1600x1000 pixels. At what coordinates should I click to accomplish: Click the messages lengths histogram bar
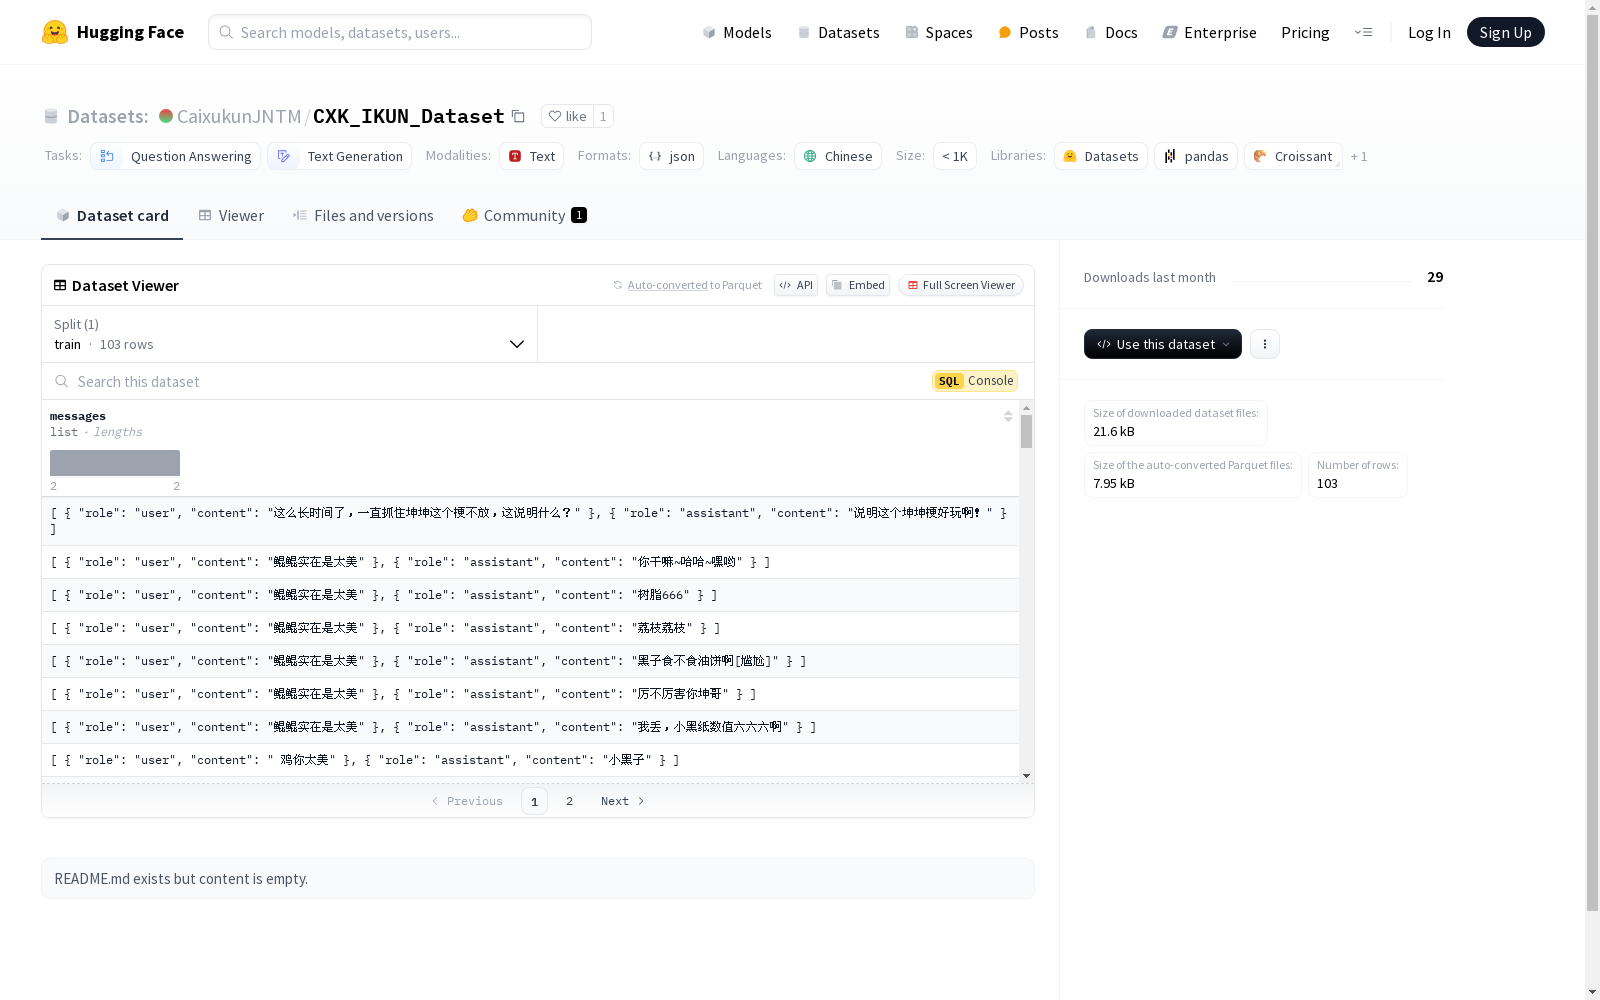pos(115,462)
